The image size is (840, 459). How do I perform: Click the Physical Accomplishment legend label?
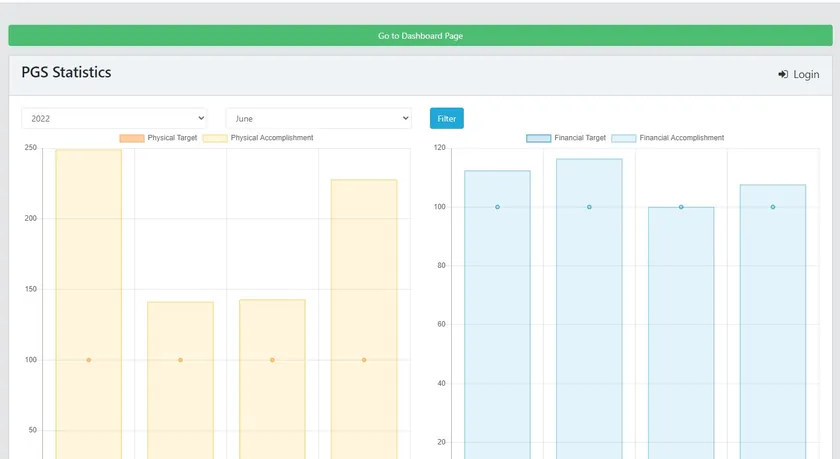click(x=272, y=138)
